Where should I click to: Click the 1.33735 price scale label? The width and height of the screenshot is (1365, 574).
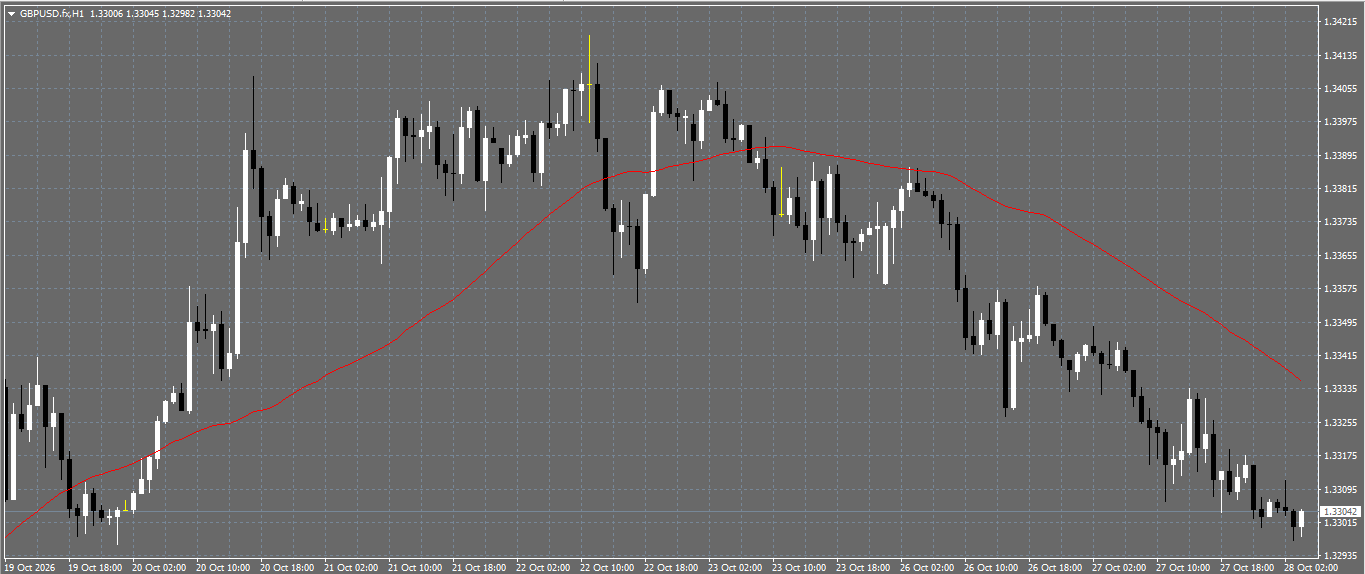[1339, 222]
